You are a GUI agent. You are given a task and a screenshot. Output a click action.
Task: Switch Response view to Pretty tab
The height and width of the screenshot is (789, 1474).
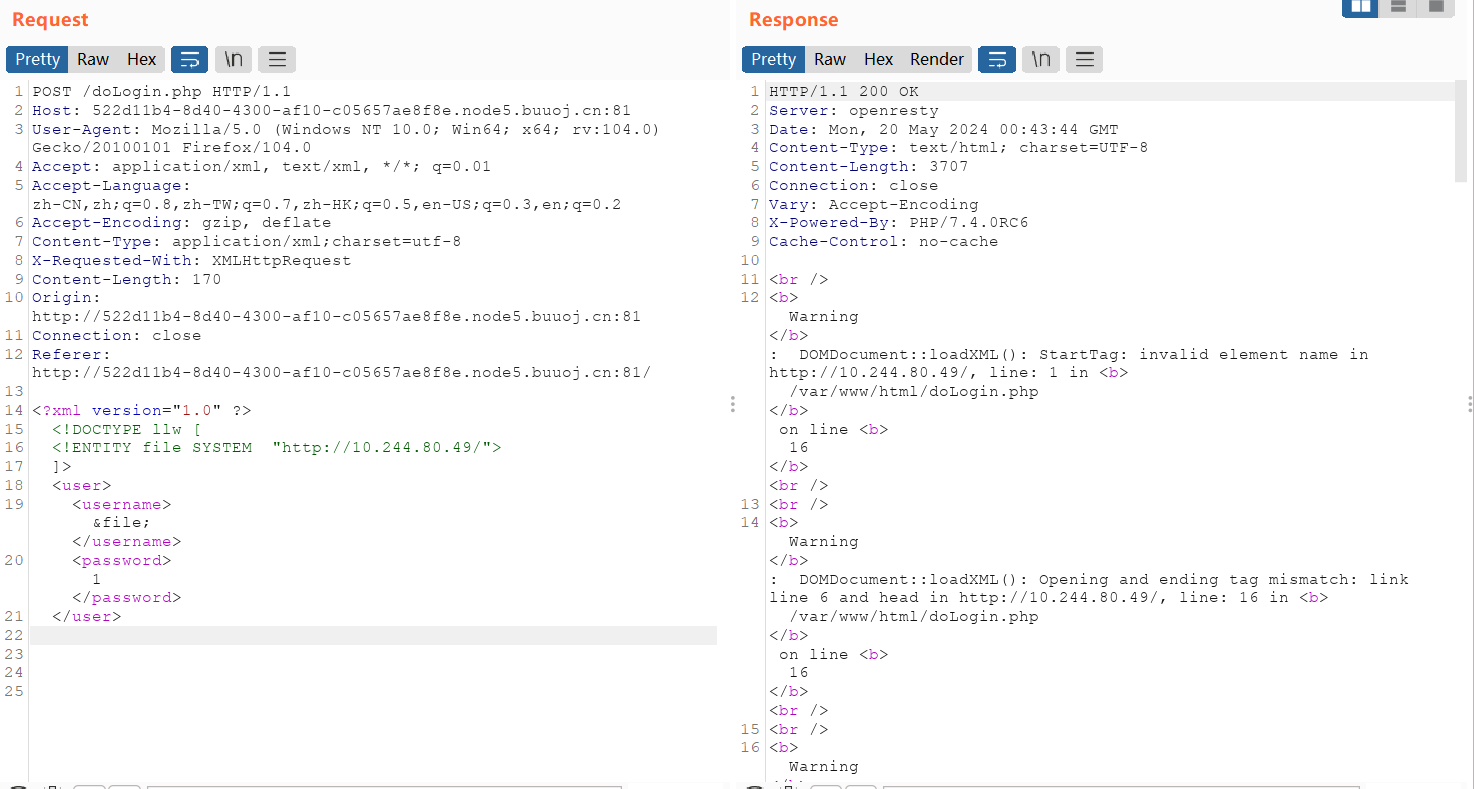click(x=773, y=59)
